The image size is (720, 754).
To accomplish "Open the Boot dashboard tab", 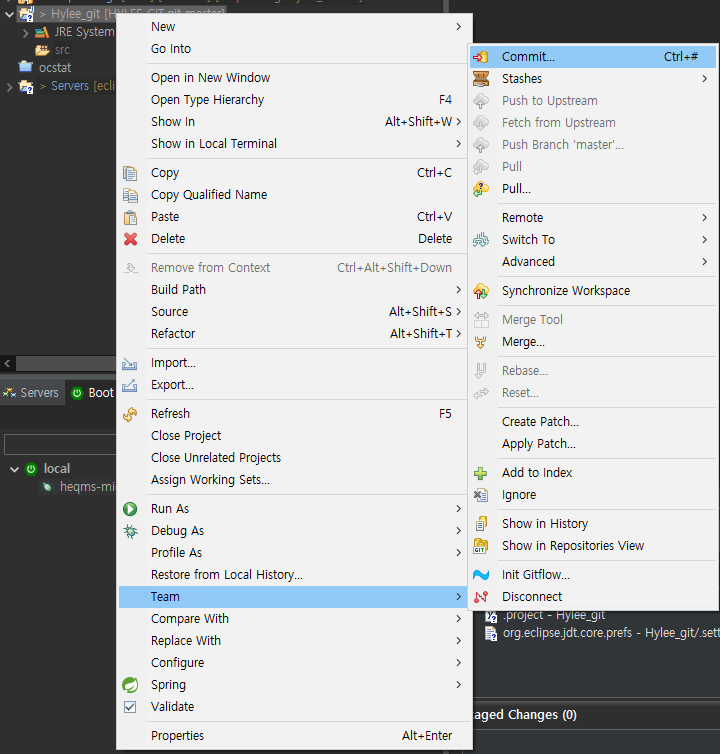I will [92, 393].
